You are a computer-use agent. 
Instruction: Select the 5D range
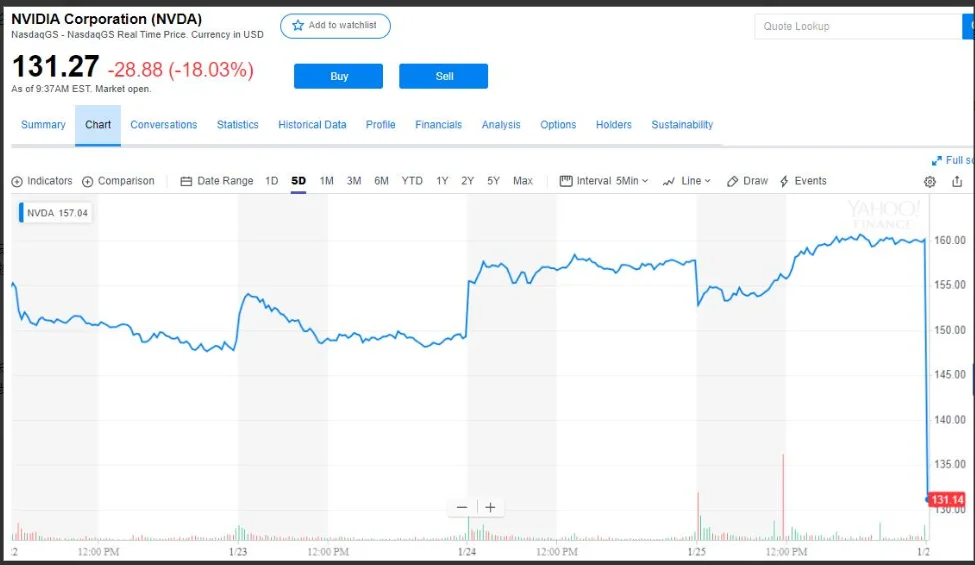point(298,181)
